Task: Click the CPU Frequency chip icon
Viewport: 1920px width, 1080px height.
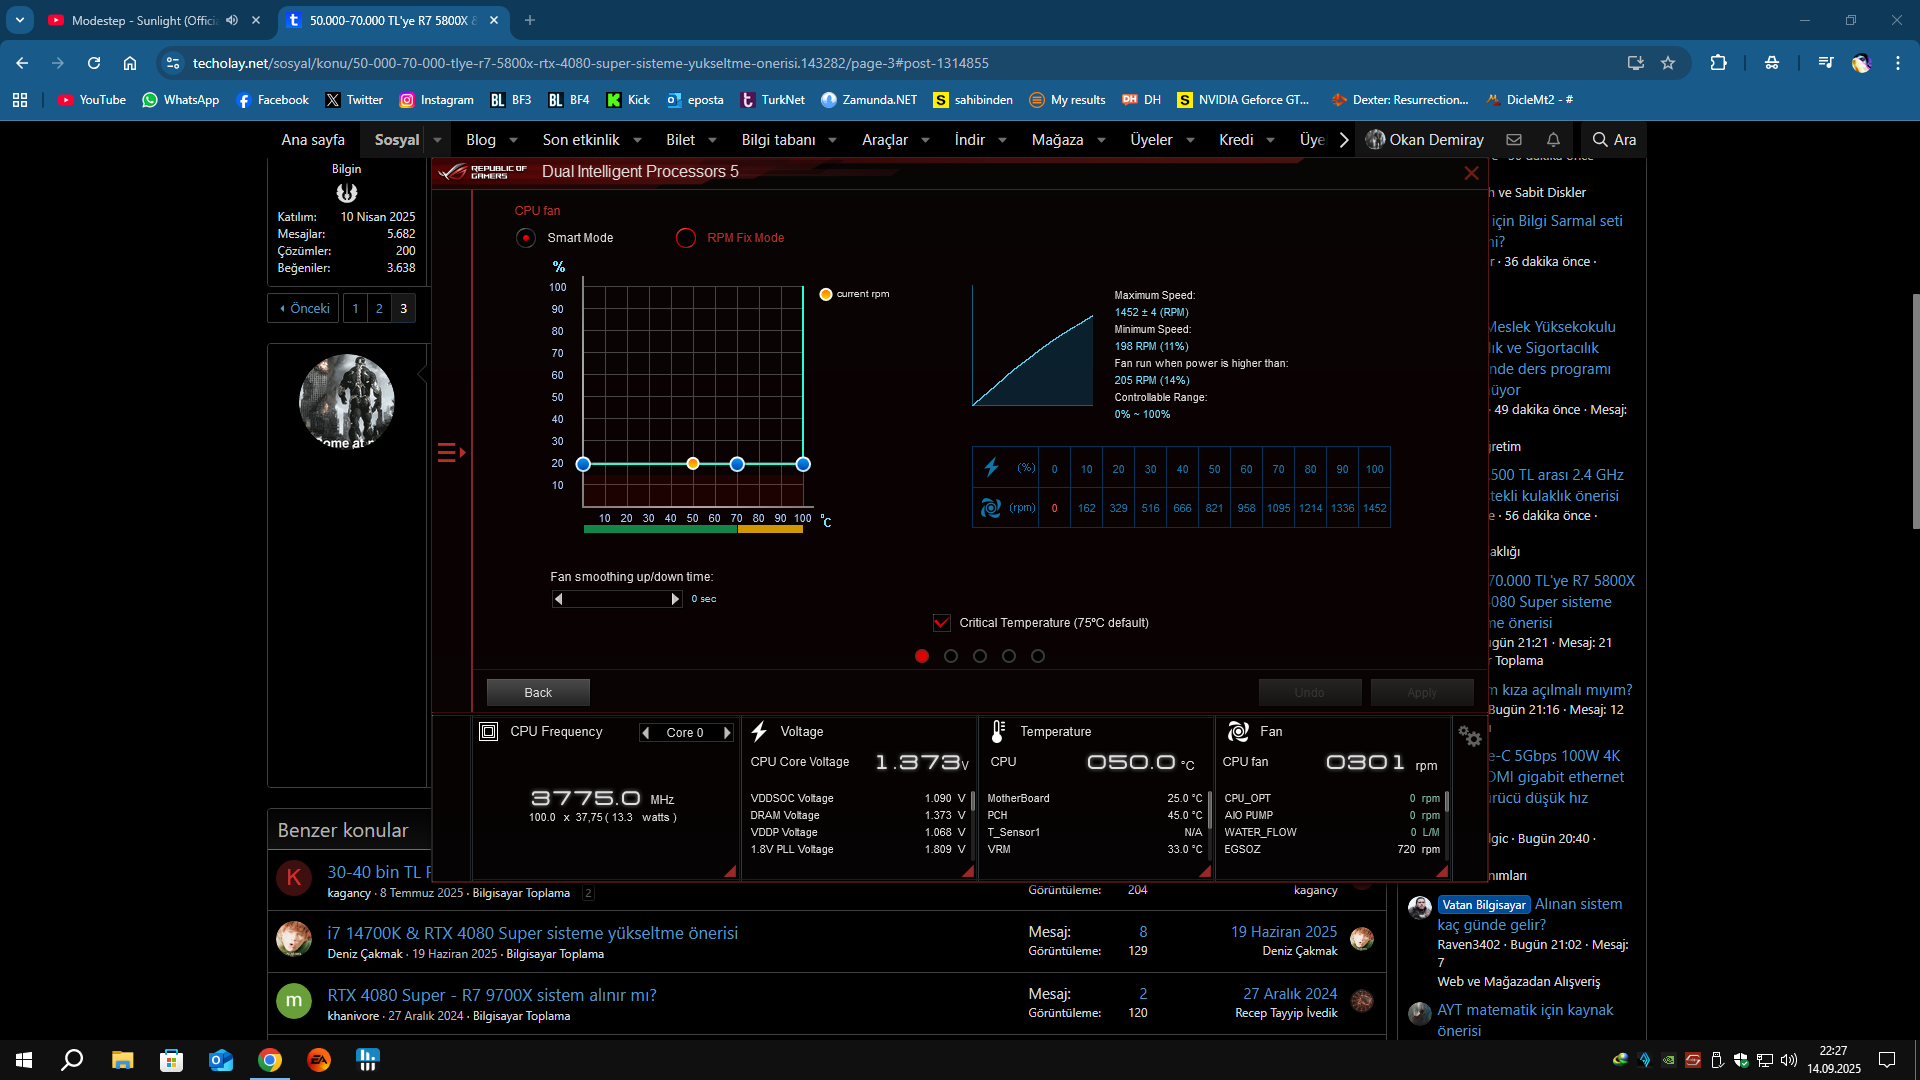Action: point(488,732)
